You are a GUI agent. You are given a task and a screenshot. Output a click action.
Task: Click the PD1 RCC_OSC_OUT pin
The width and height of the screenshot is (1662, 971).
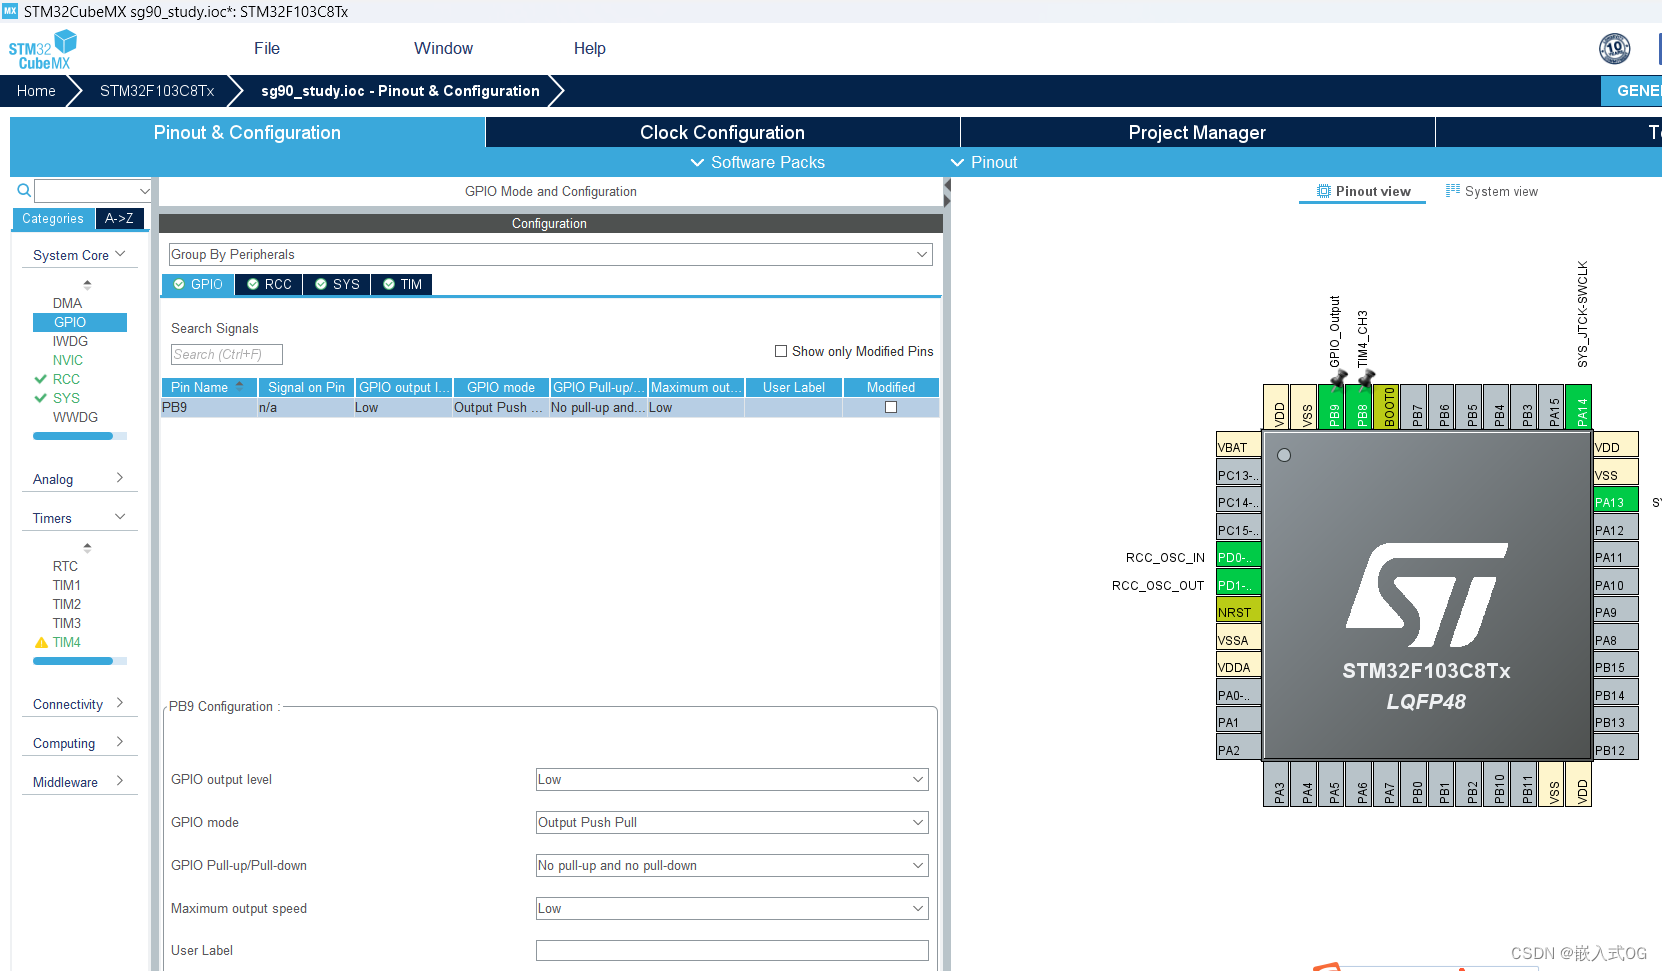pyautogui.click(x=1238, y=584)
